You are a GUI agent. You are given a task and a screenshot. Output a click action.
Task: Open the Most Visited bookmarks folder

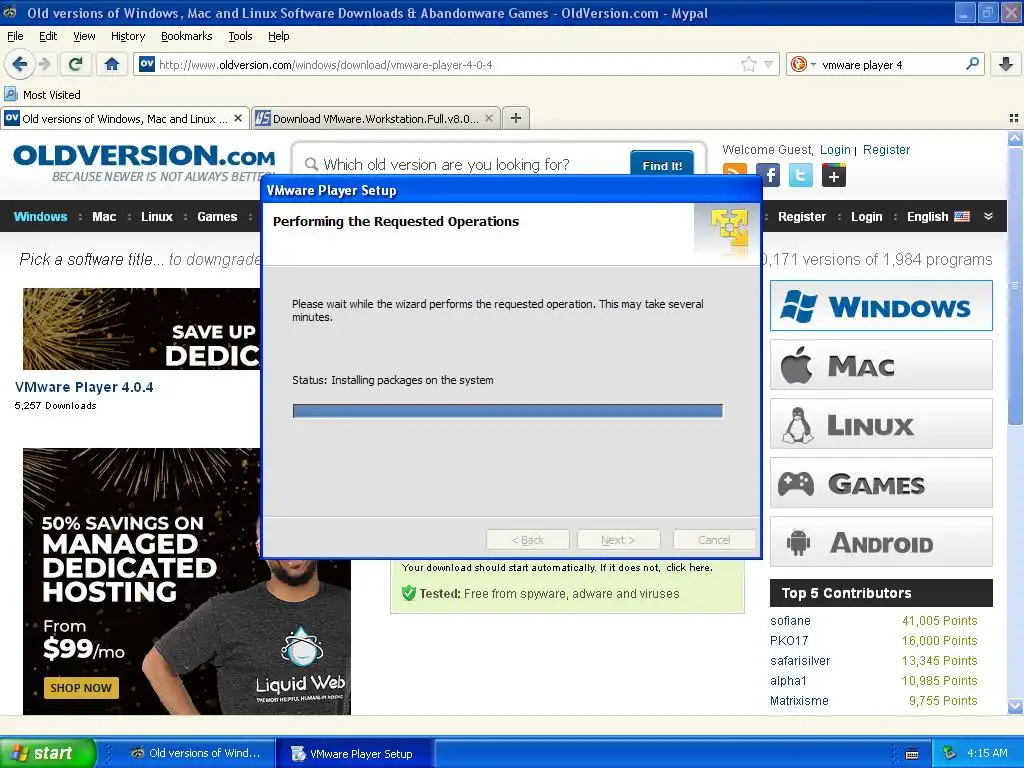42,95
